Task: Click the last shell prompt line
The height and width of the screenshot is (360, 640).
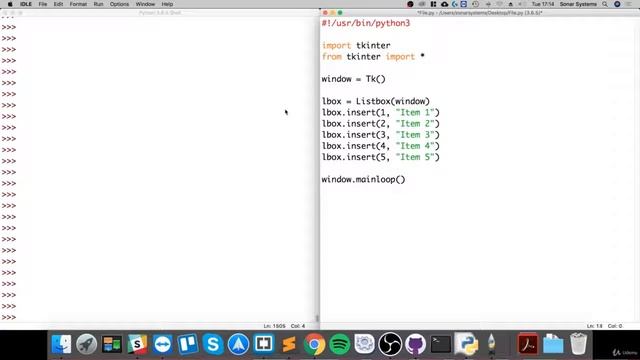Action: pyautogui.click(x=9, y=317)
